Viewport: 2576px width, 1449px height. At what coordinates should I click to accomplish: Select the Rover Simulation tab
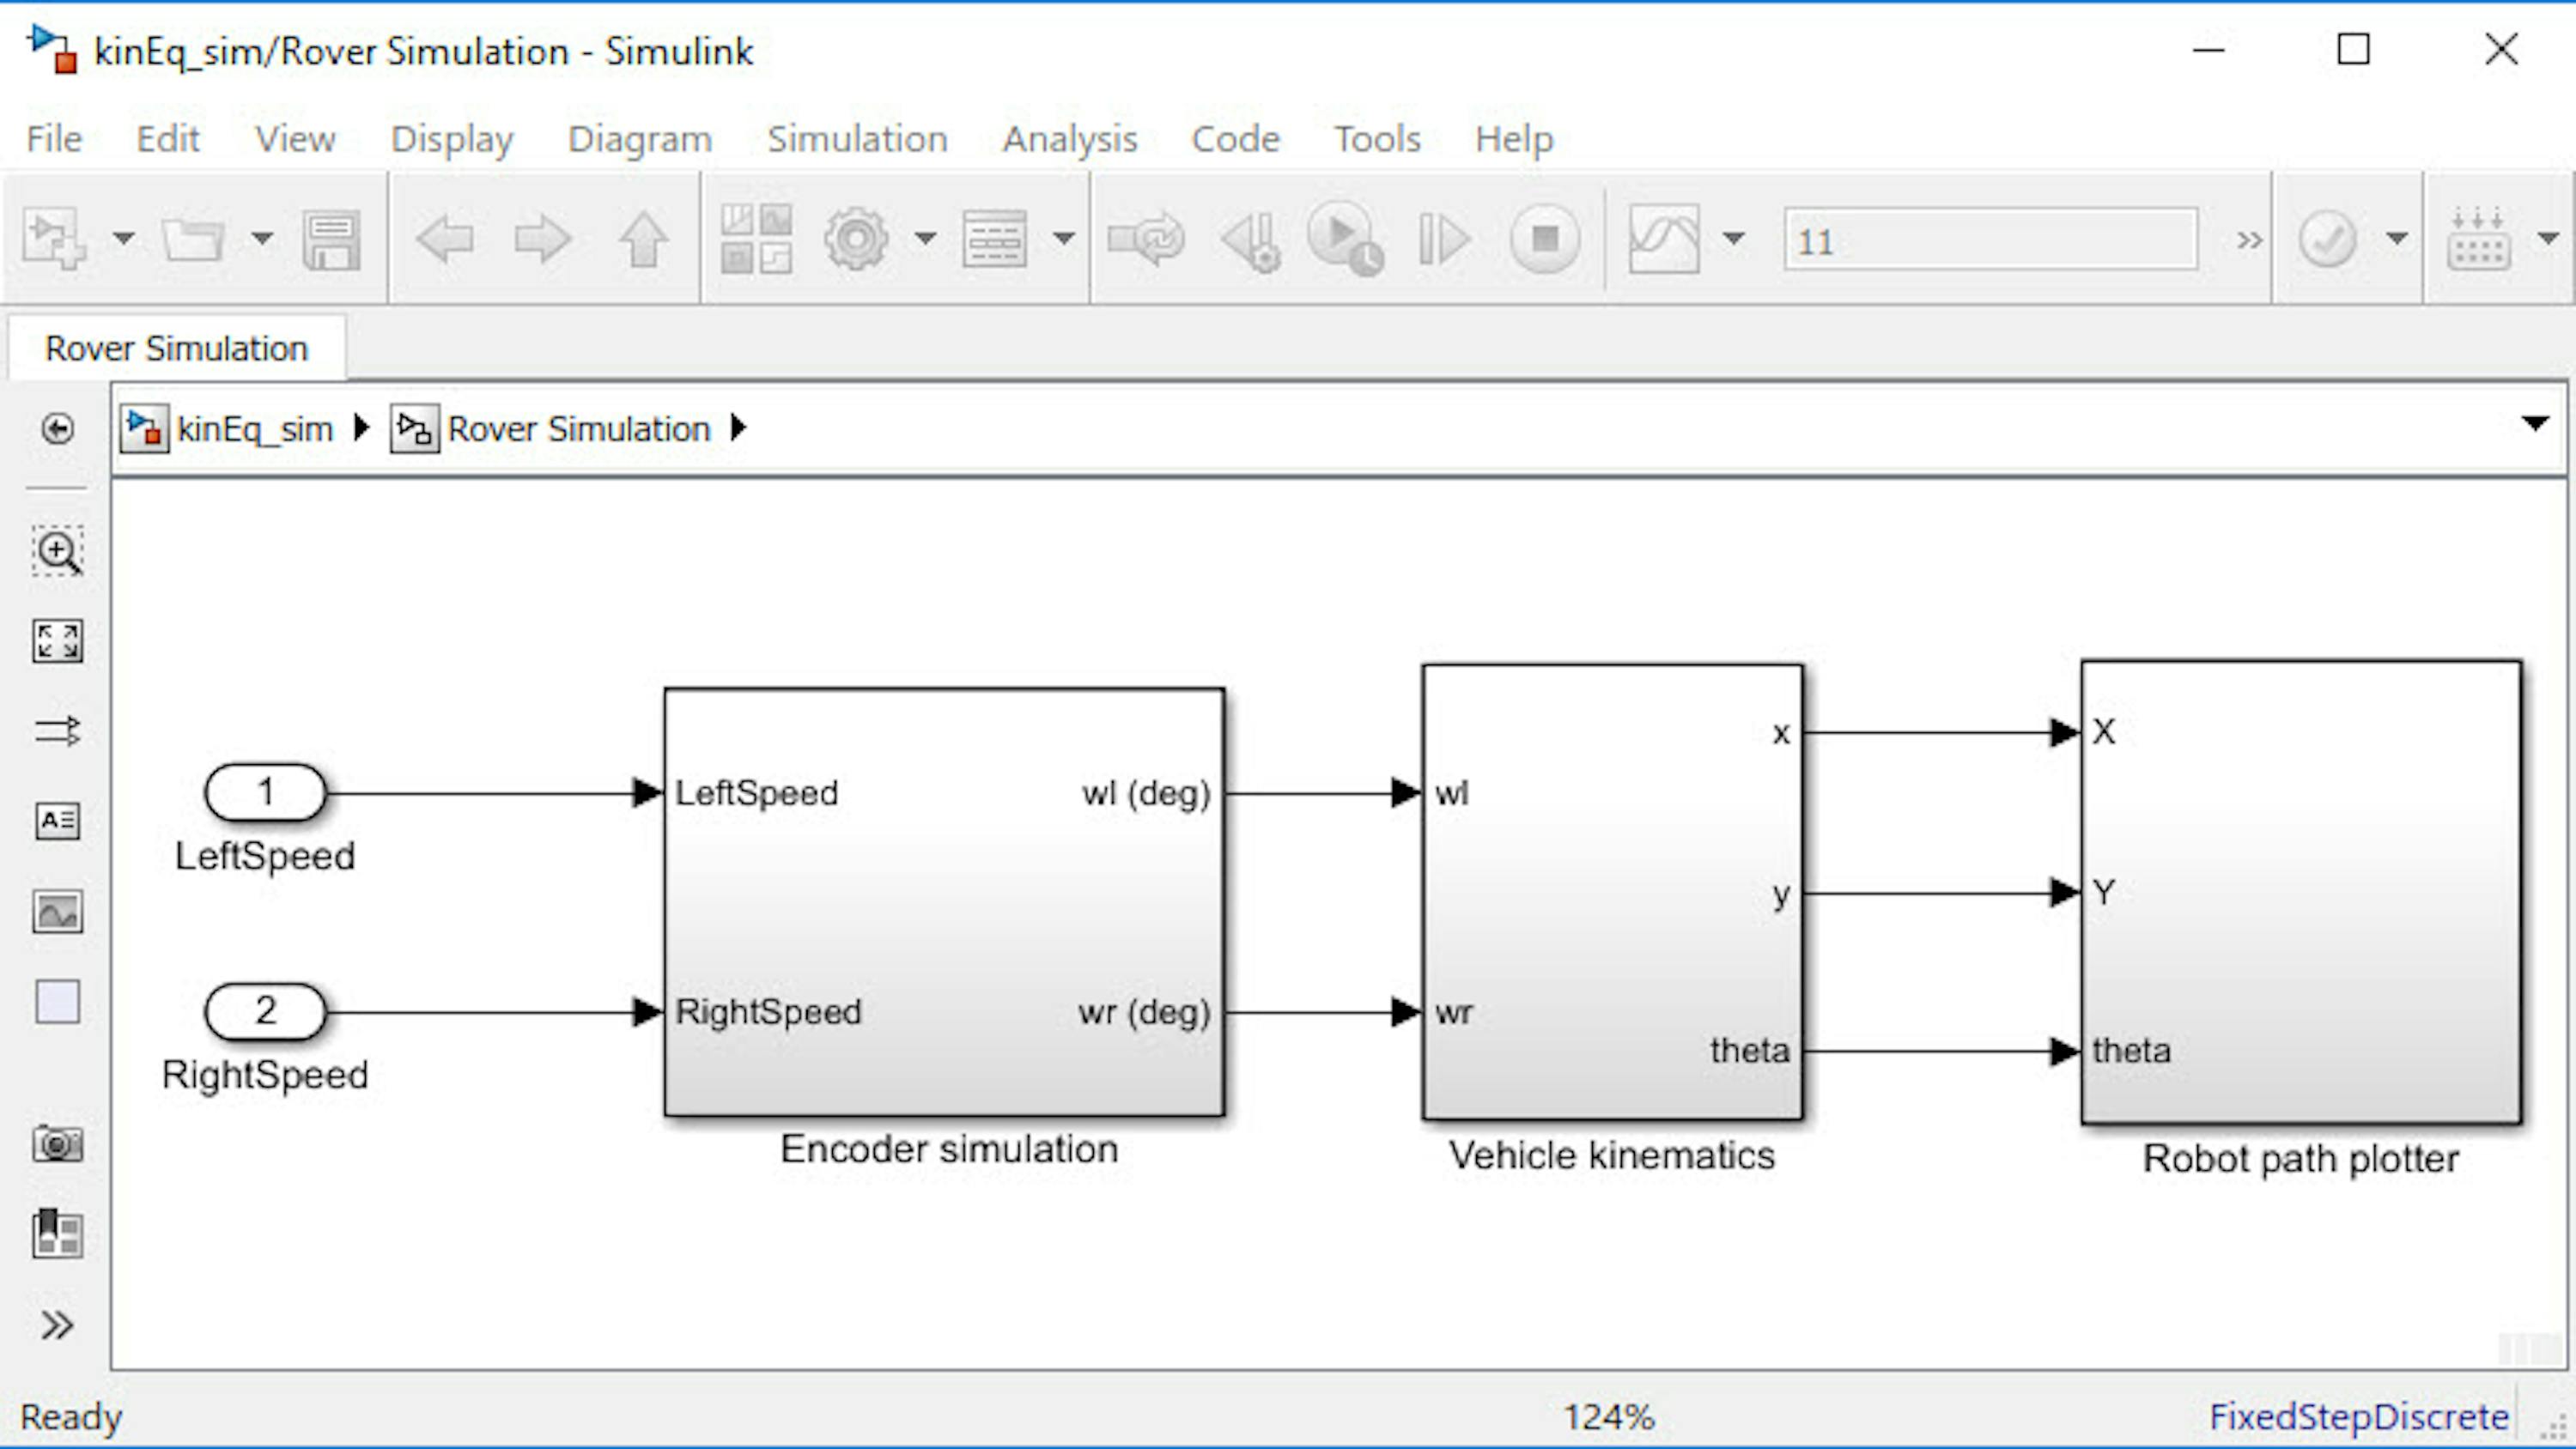pos(177,348)
